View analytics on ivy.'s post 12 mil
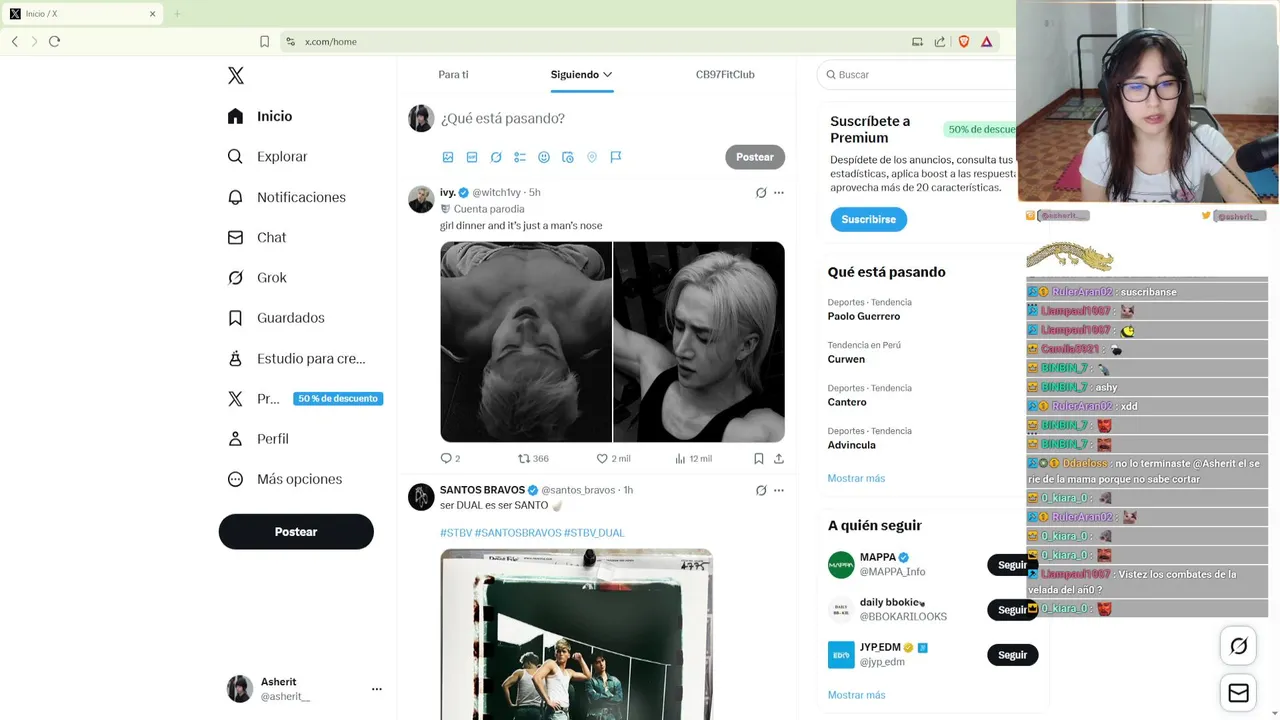Viewport: 1280px width, 720px height. (x=693, y=458)
